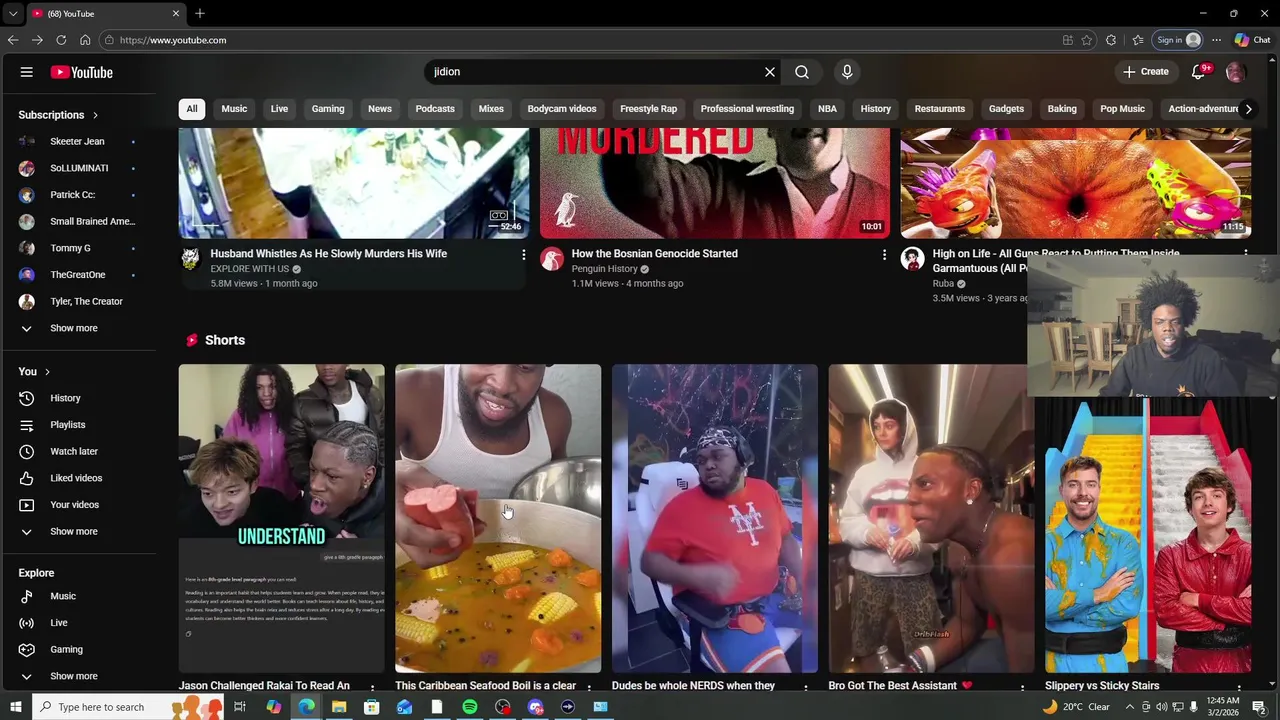Select the Restaurants filter chip
Viewport: 1280px width, 720px height.
(940, 109)
